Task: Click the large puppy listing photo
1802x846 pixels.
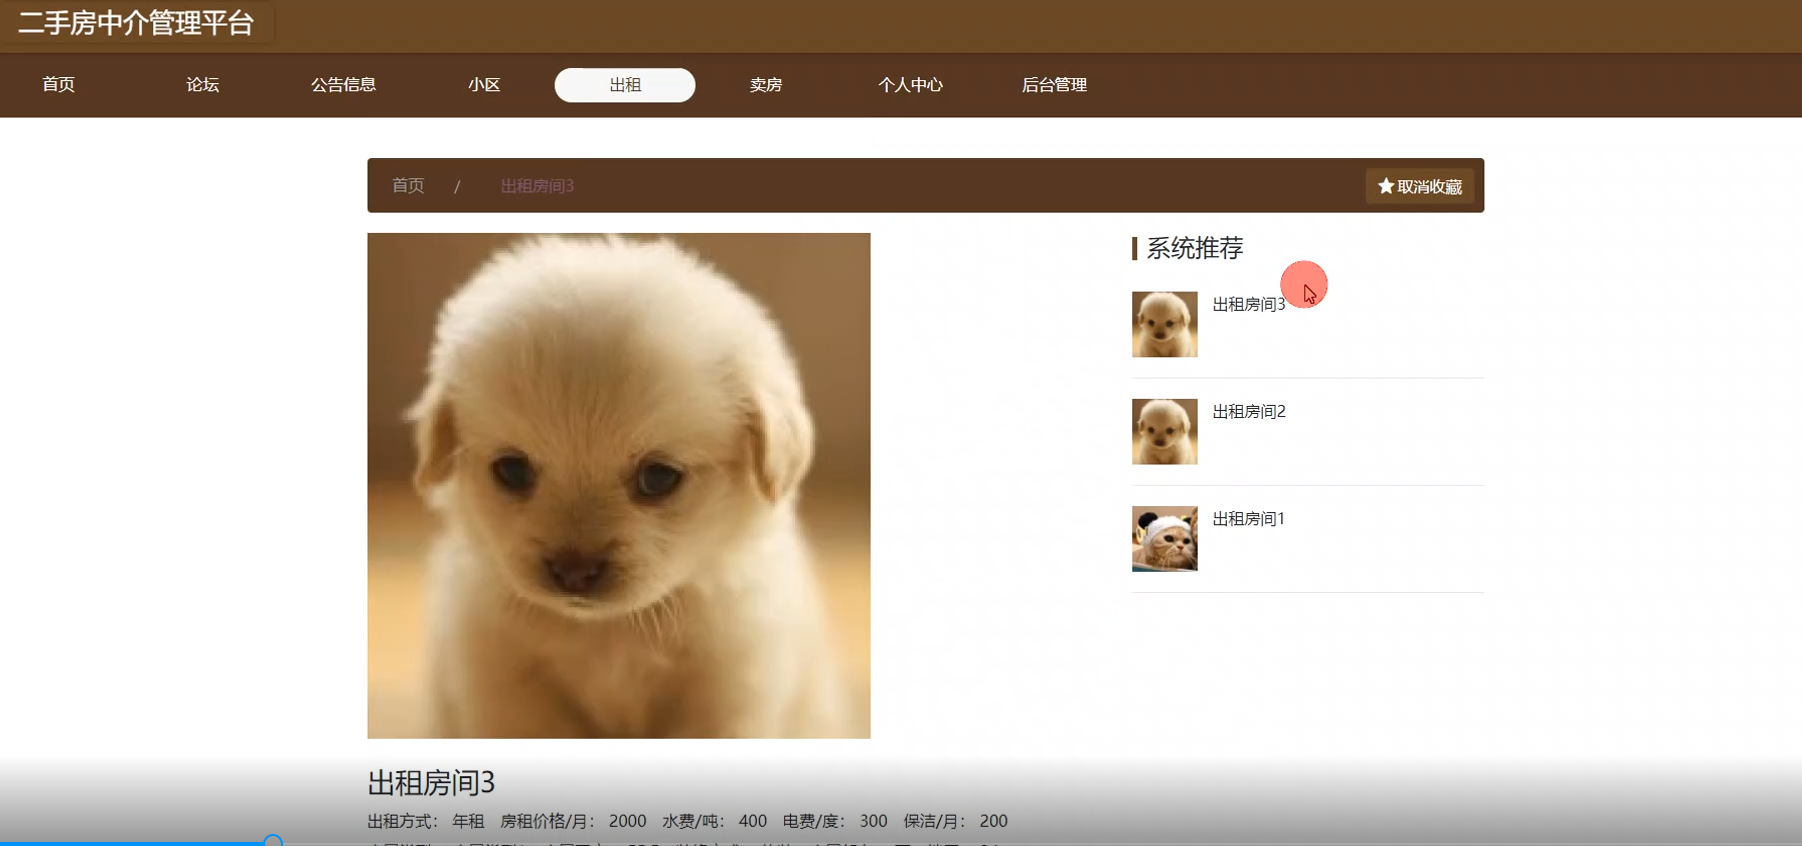Action: point(618,485)
